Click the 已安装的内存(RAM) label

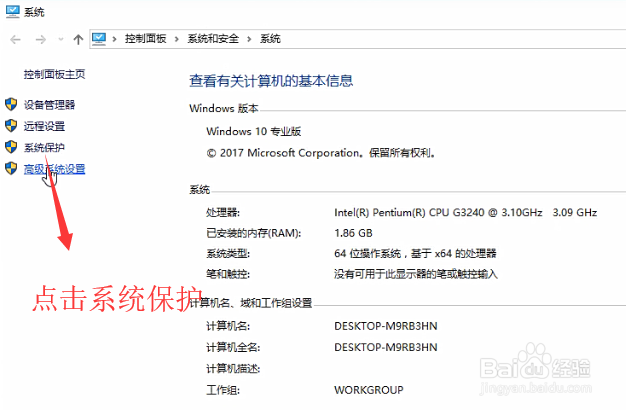coord(254,233)
